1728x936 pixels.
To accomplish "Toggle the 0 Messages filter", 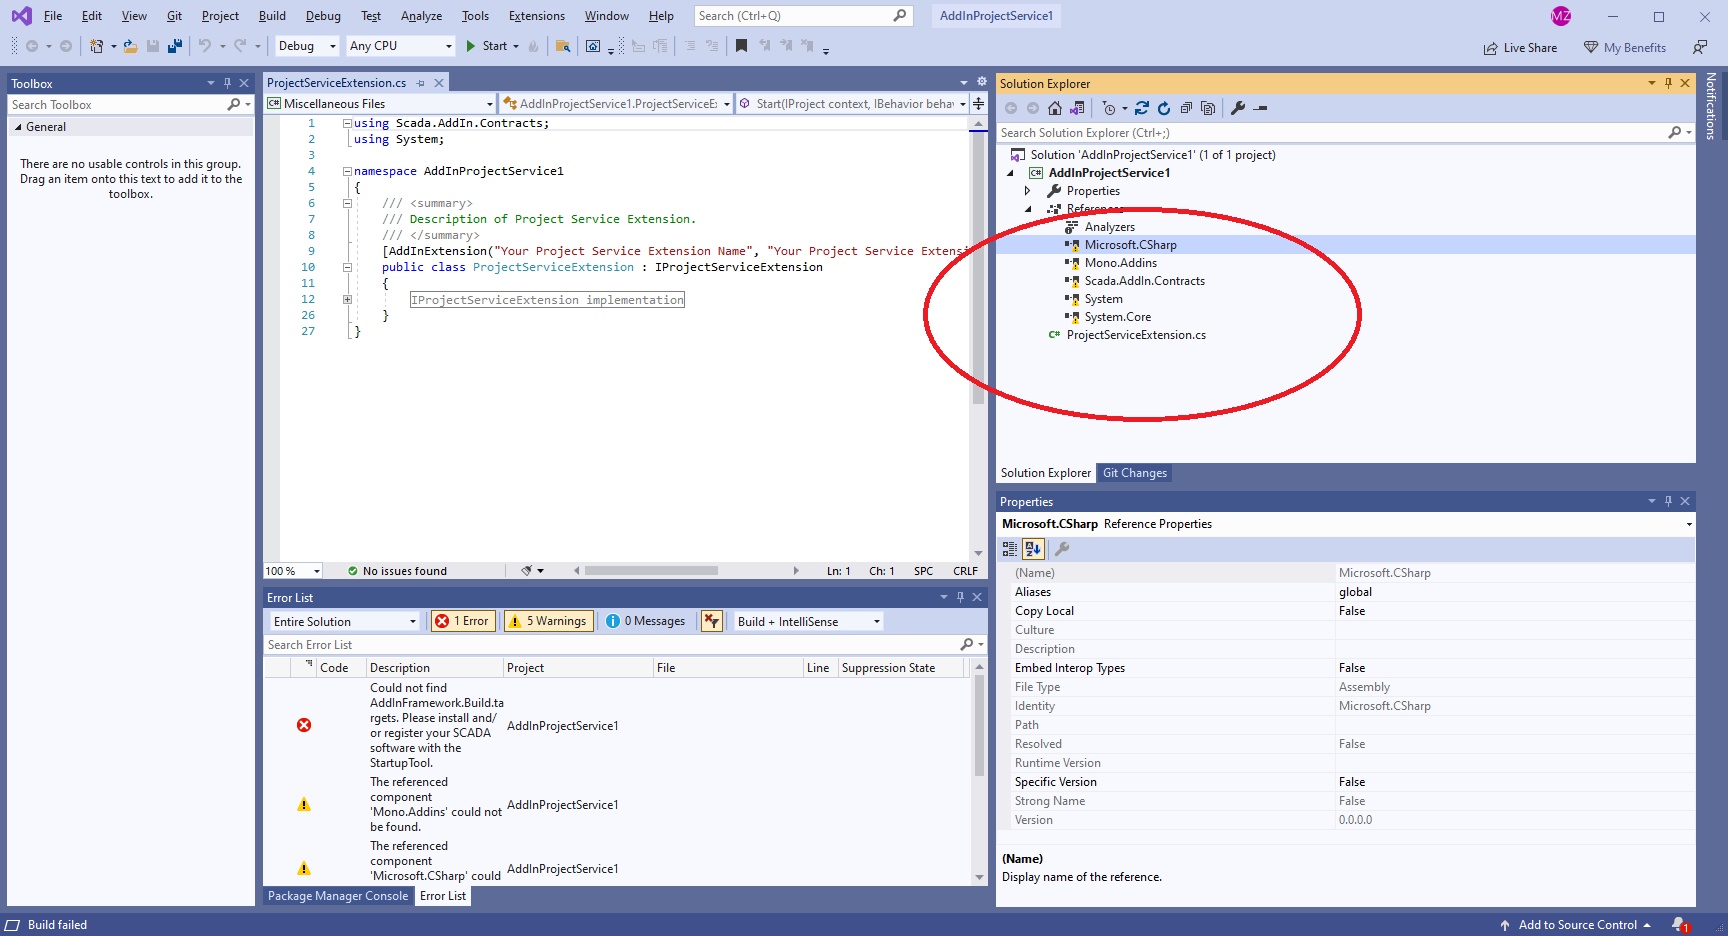I will (x=646, y=621).
